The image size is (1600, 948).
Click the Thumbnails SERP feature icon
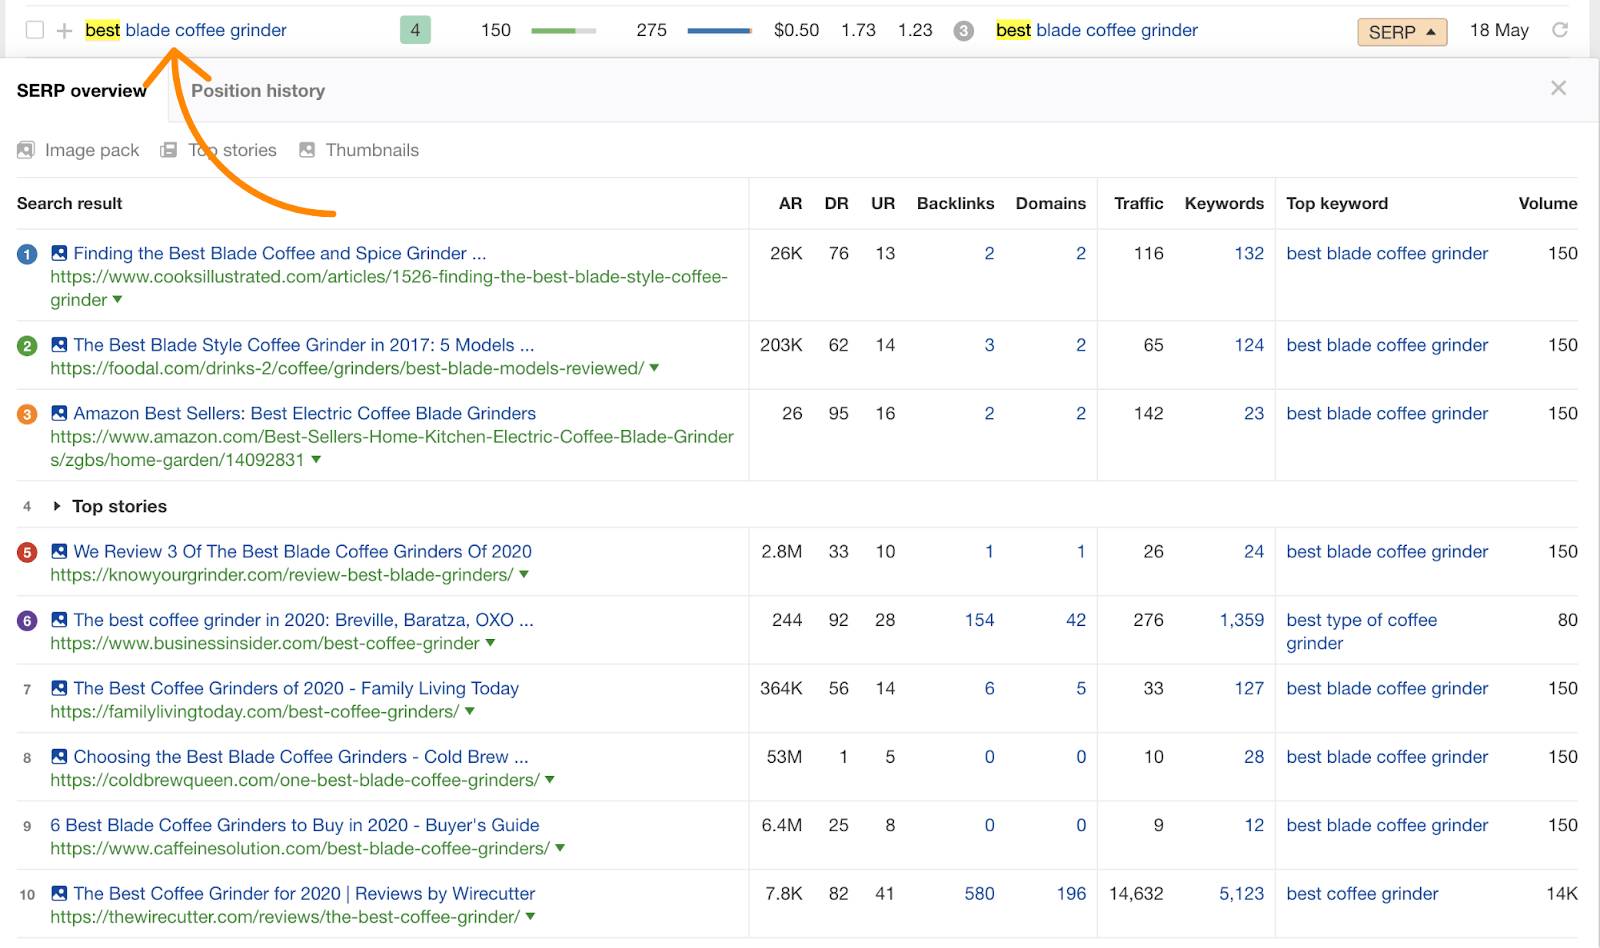click(307, 149)
